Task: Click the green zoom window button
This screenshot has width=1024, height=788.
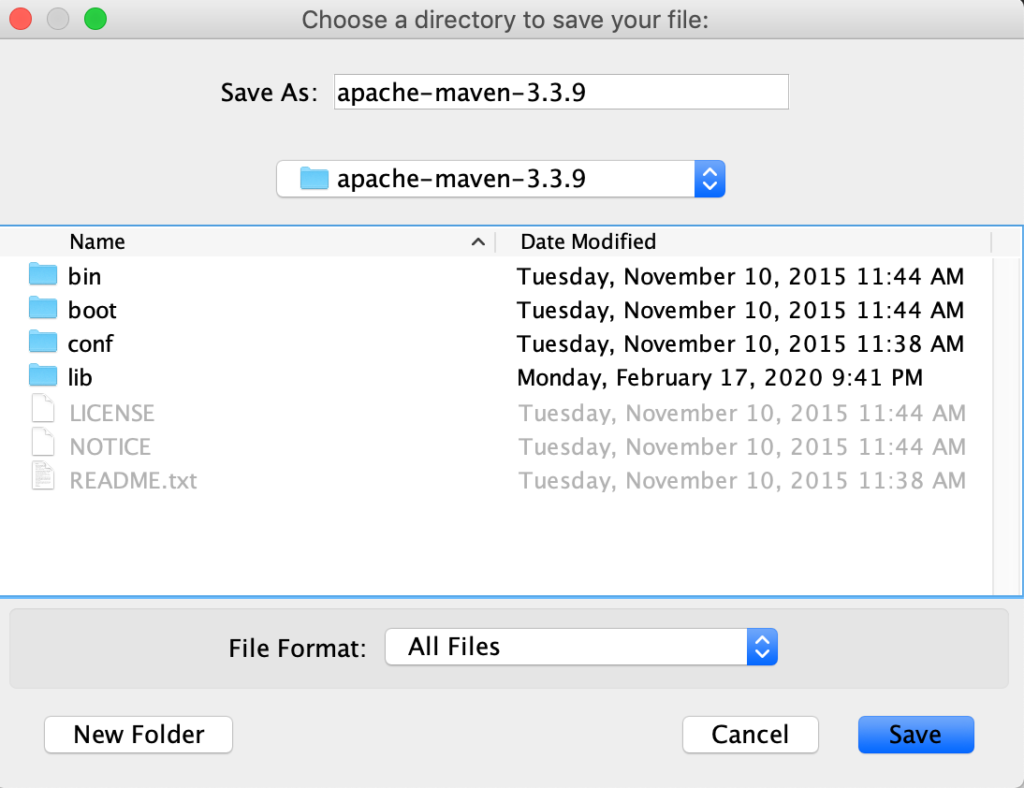Action: pyautogui.click(x=95, y=19)
